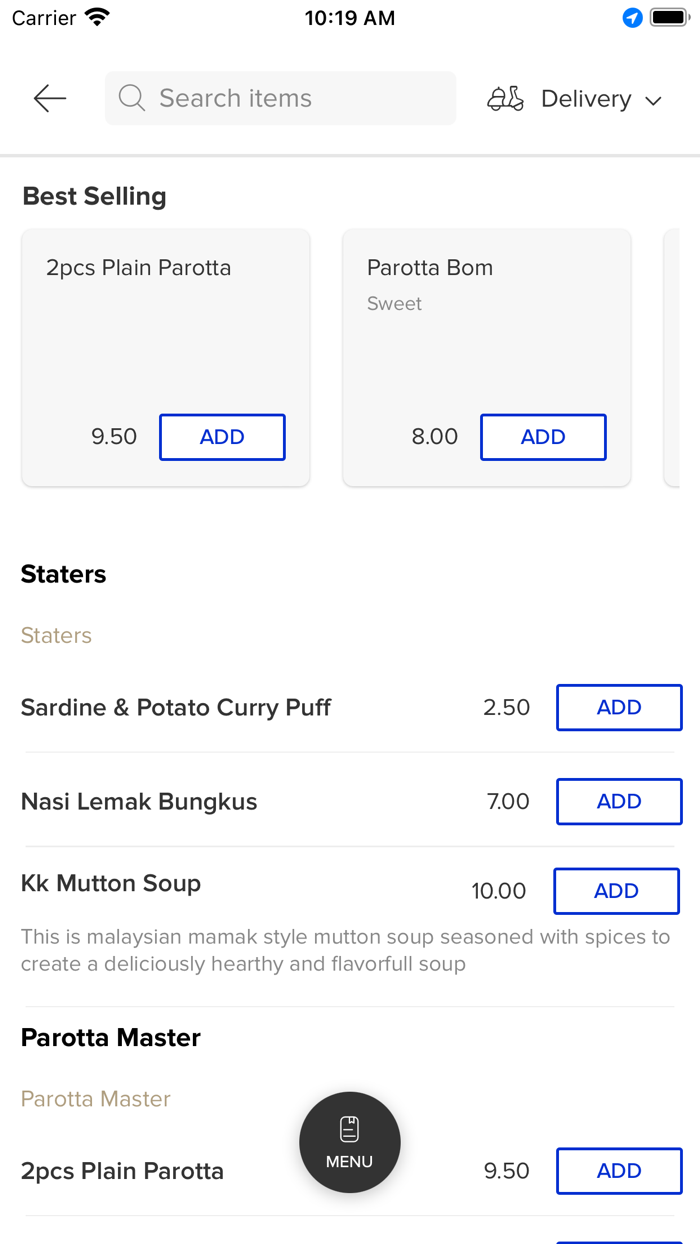Tap the back arrow icon

pyautogui.click(x=48, y=98)
